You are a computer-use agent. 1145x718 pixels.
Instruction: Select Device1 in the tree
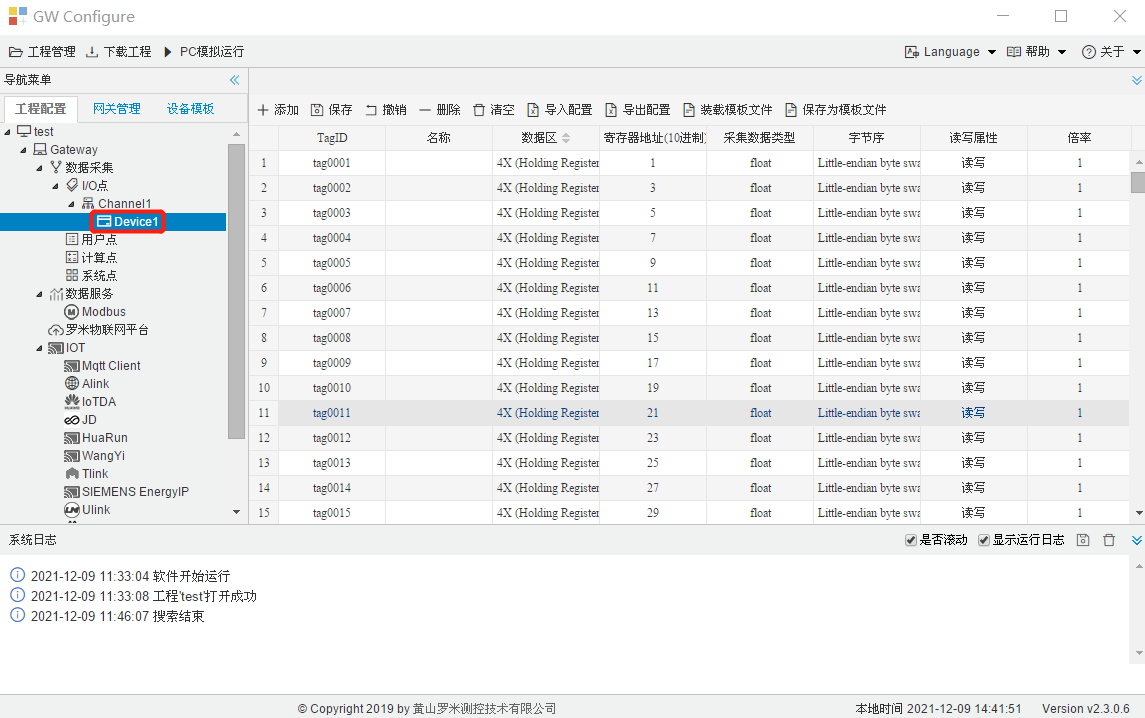(129, 221)
